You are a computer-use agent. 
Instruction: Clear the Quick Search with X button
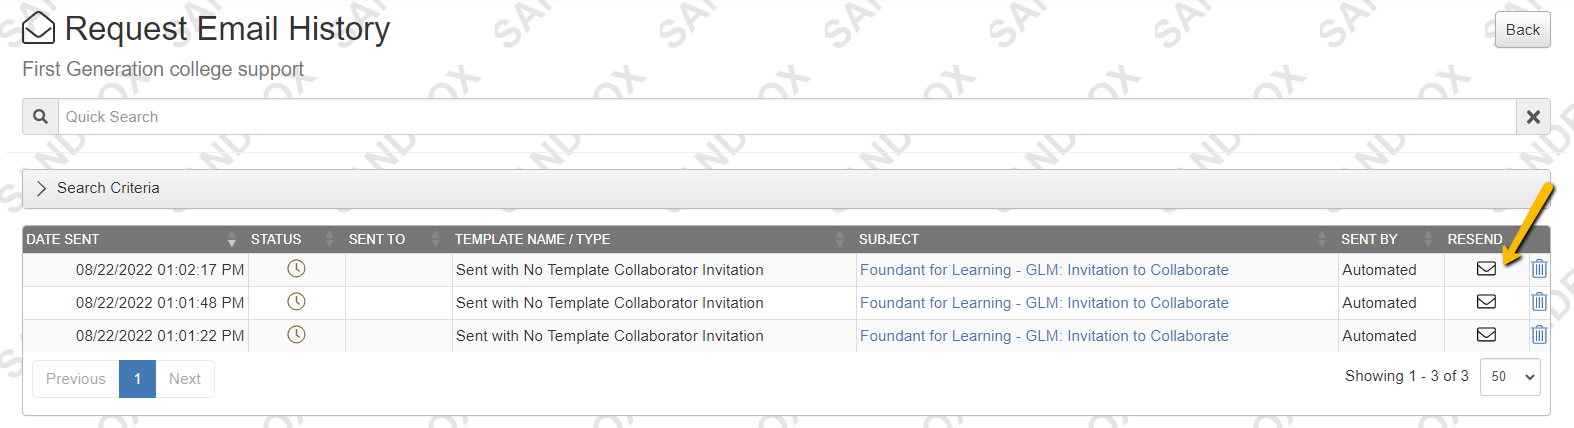tap(1533, 117)
